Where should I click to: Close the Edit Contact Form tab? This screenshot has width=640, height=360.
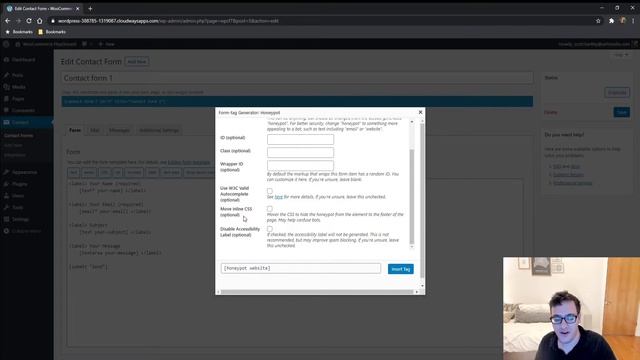tap(78, 9)
